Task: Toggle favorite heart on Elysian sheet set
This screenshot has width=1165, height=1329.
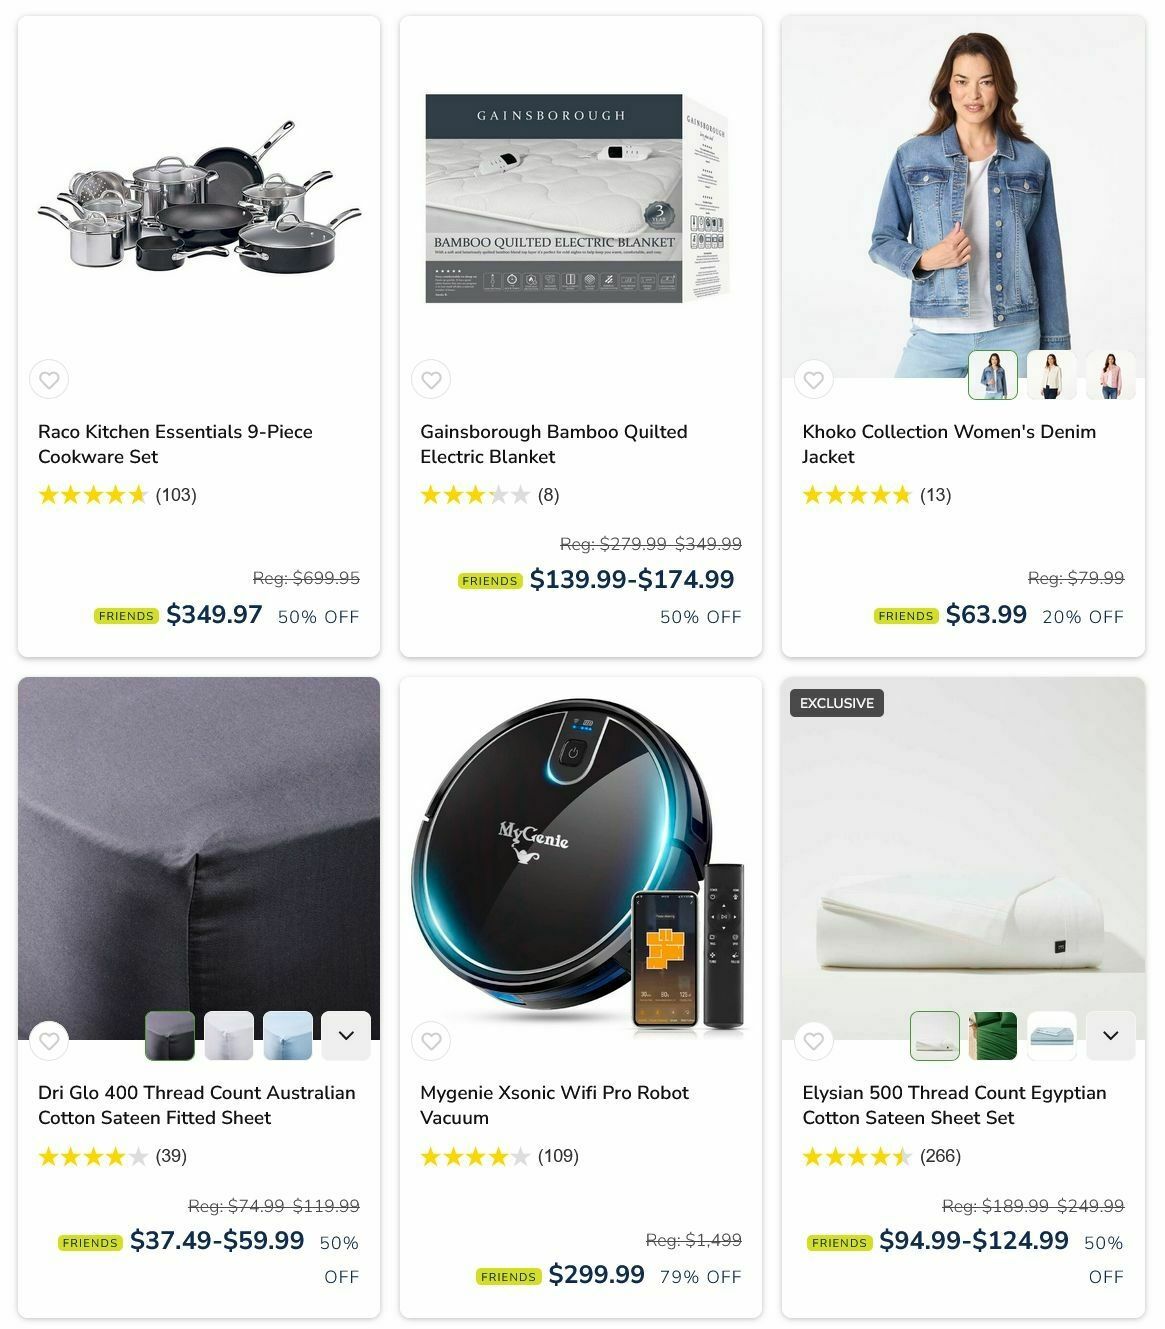Action: (x=813, y=1041)
